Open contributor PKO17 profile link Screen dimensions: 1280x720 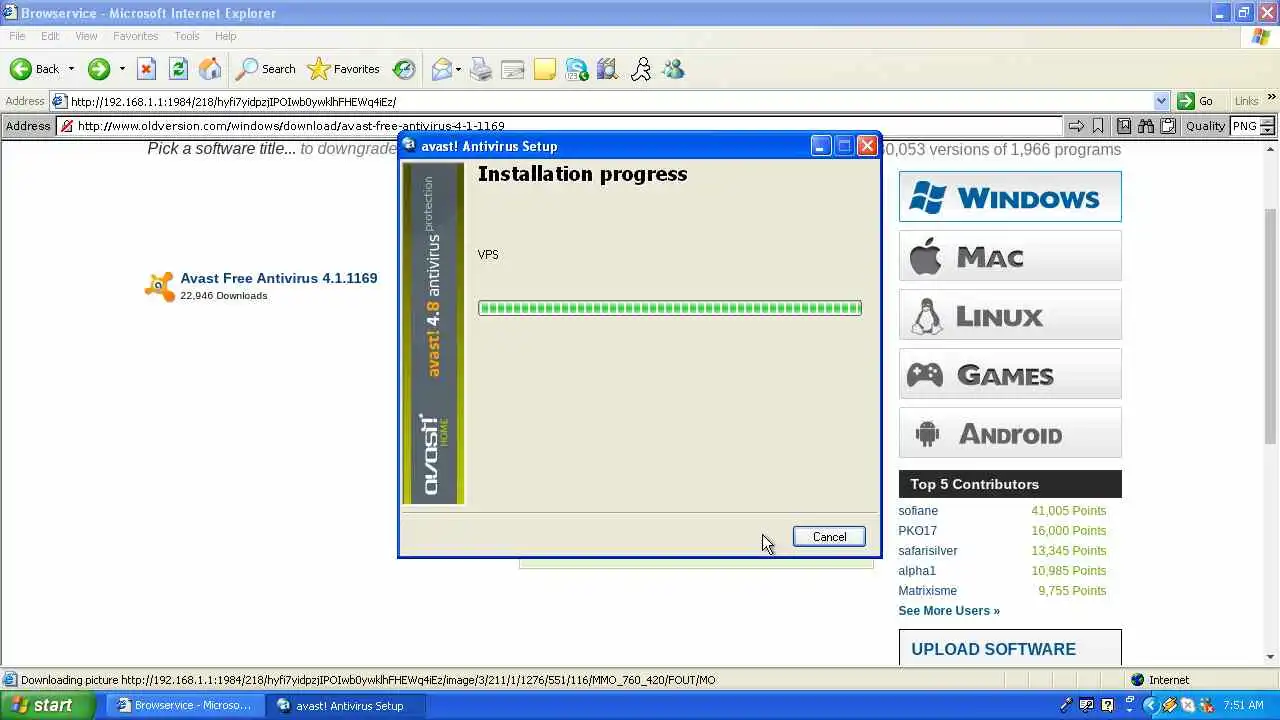pyautogui.click(x=917, y=531)
